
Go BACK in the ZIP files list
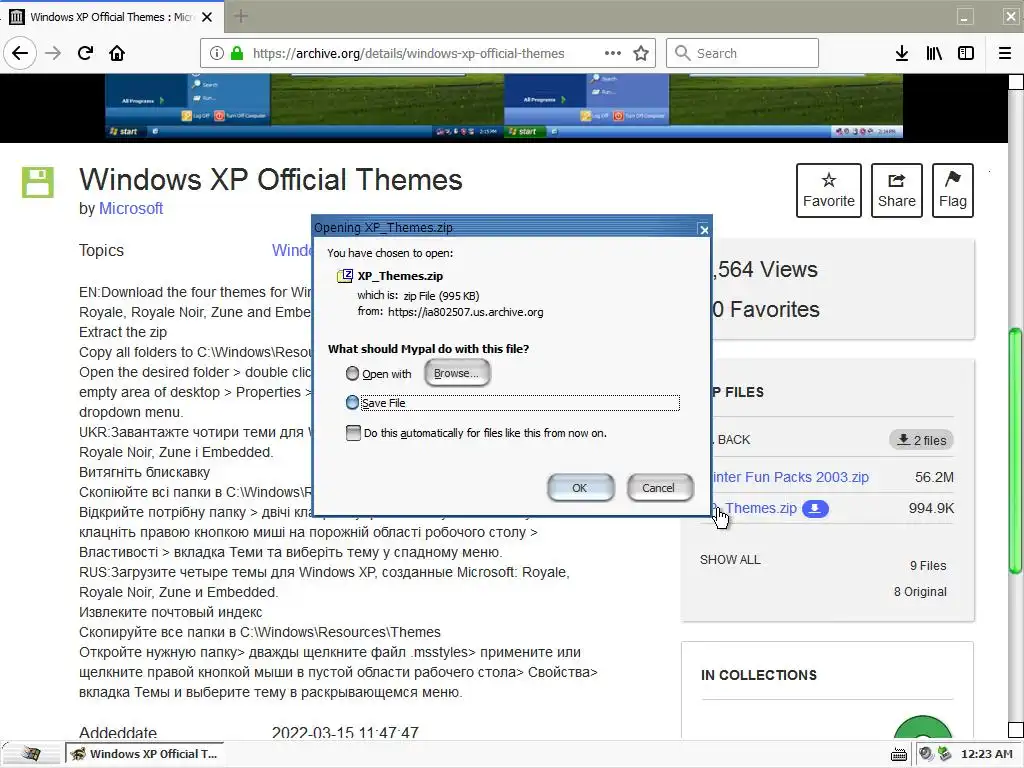click(733, 440)
